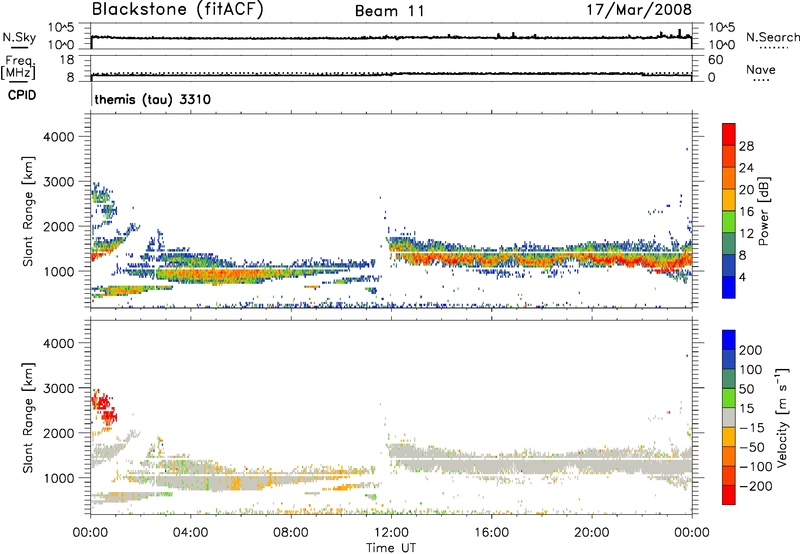This screenshot has height=554, width=800.
Task: Click the "28" Power colorbar value
Action: (x=746, y=146)
